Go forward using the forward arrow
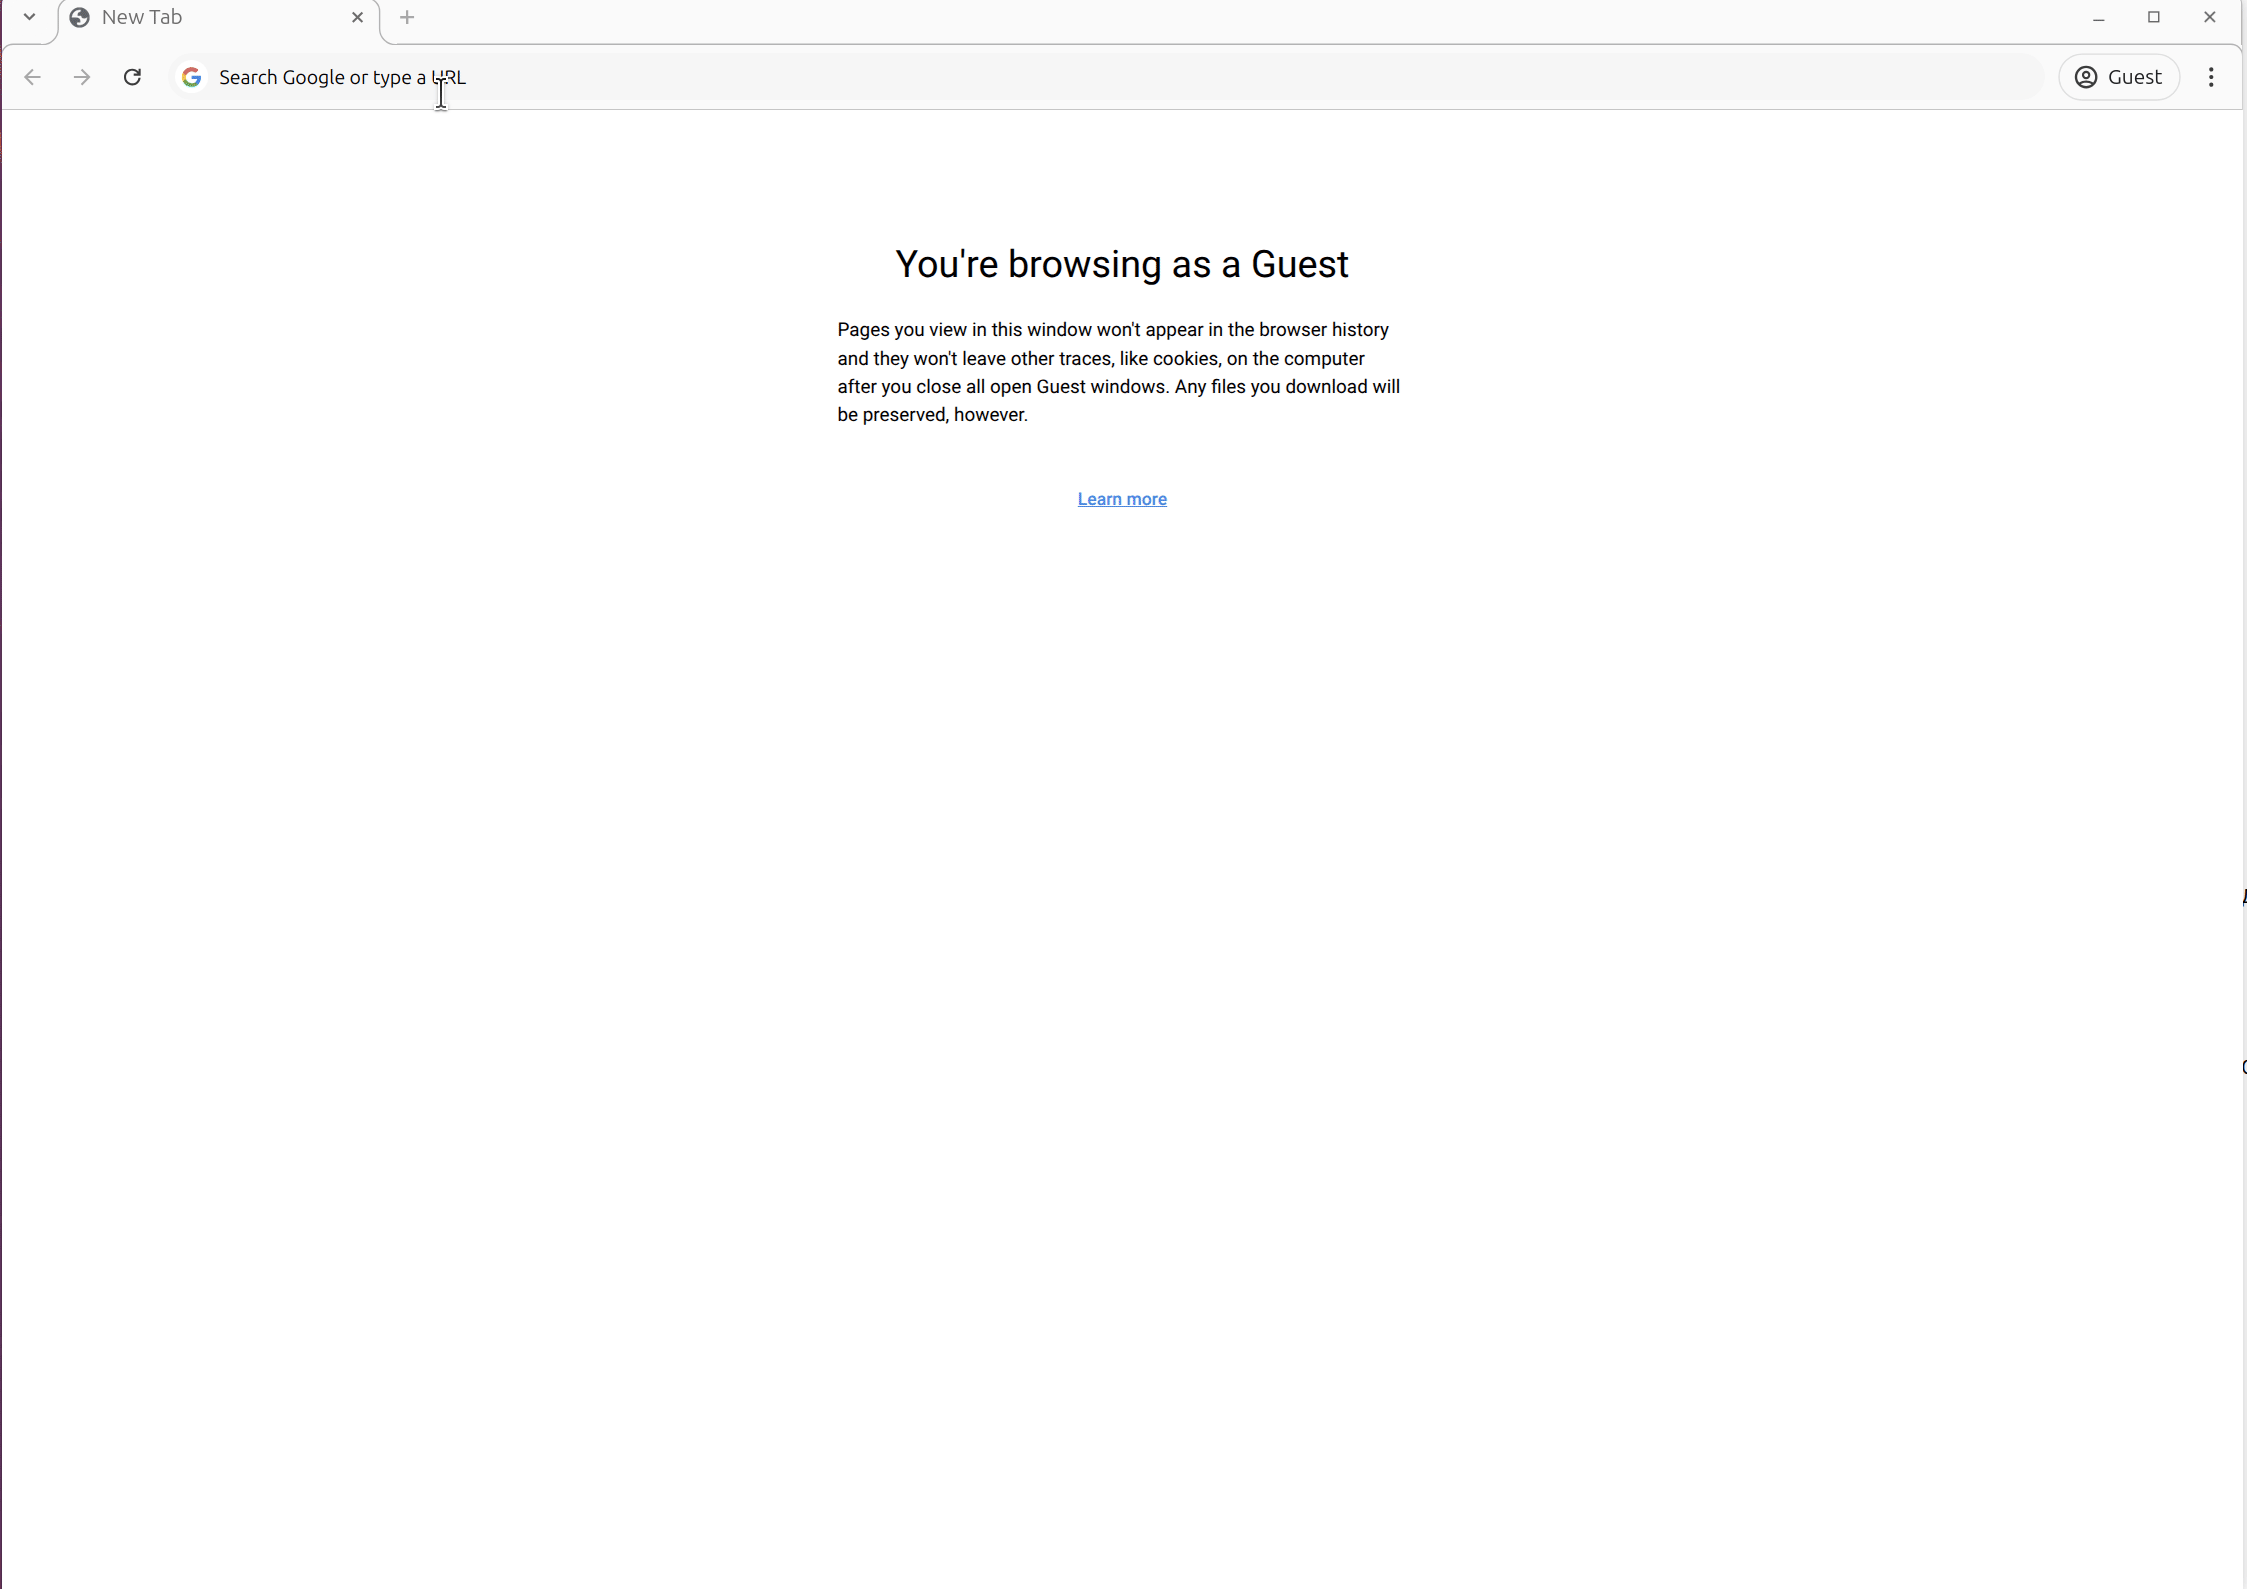 coord(82,77)
